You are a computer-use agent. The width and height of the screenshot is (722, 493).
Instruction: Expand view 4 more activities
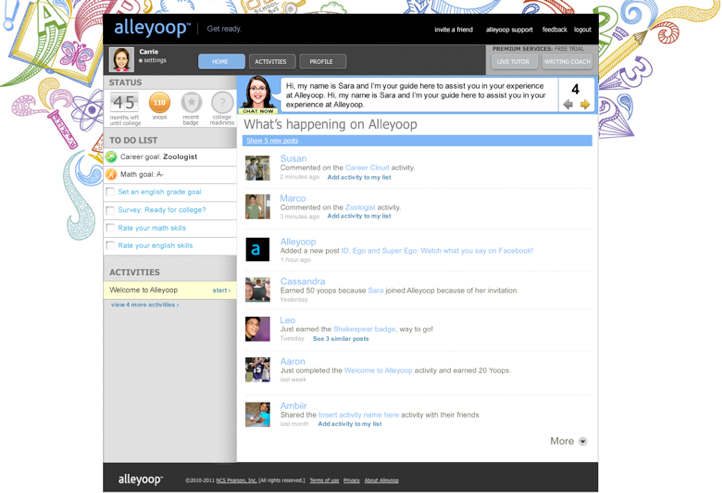click(x=145, y=305)
